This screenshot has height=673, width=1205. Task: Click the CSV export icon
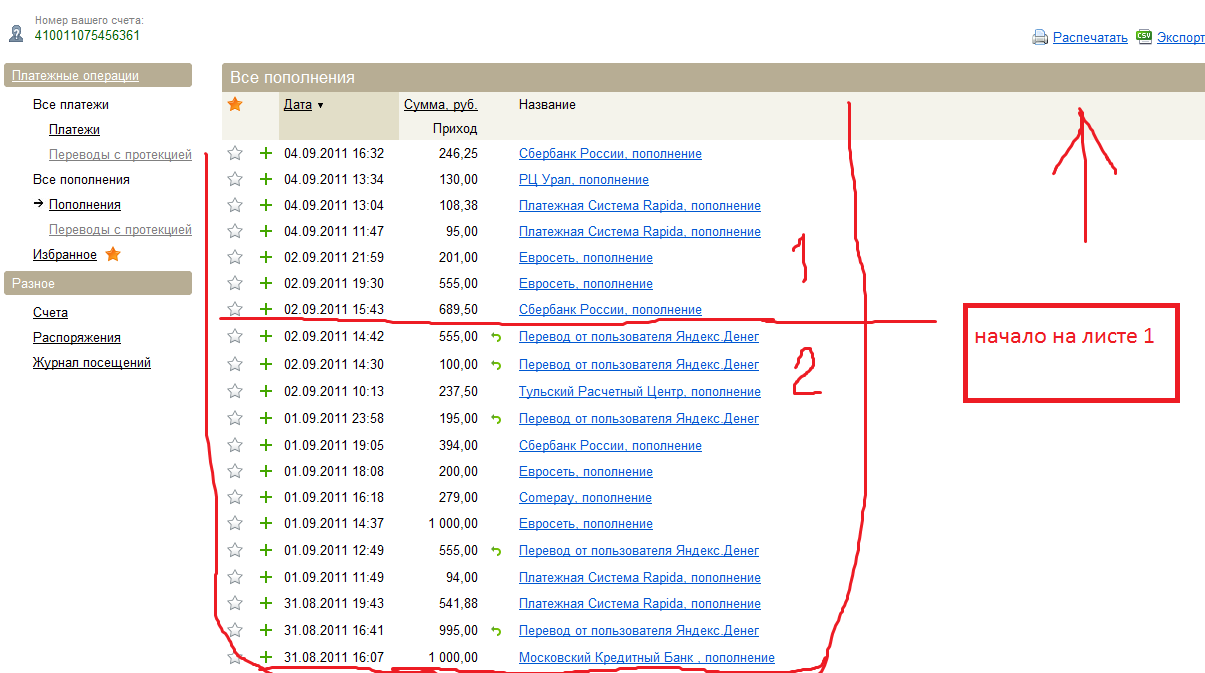pyautogui.click(x=1144, y=37)
